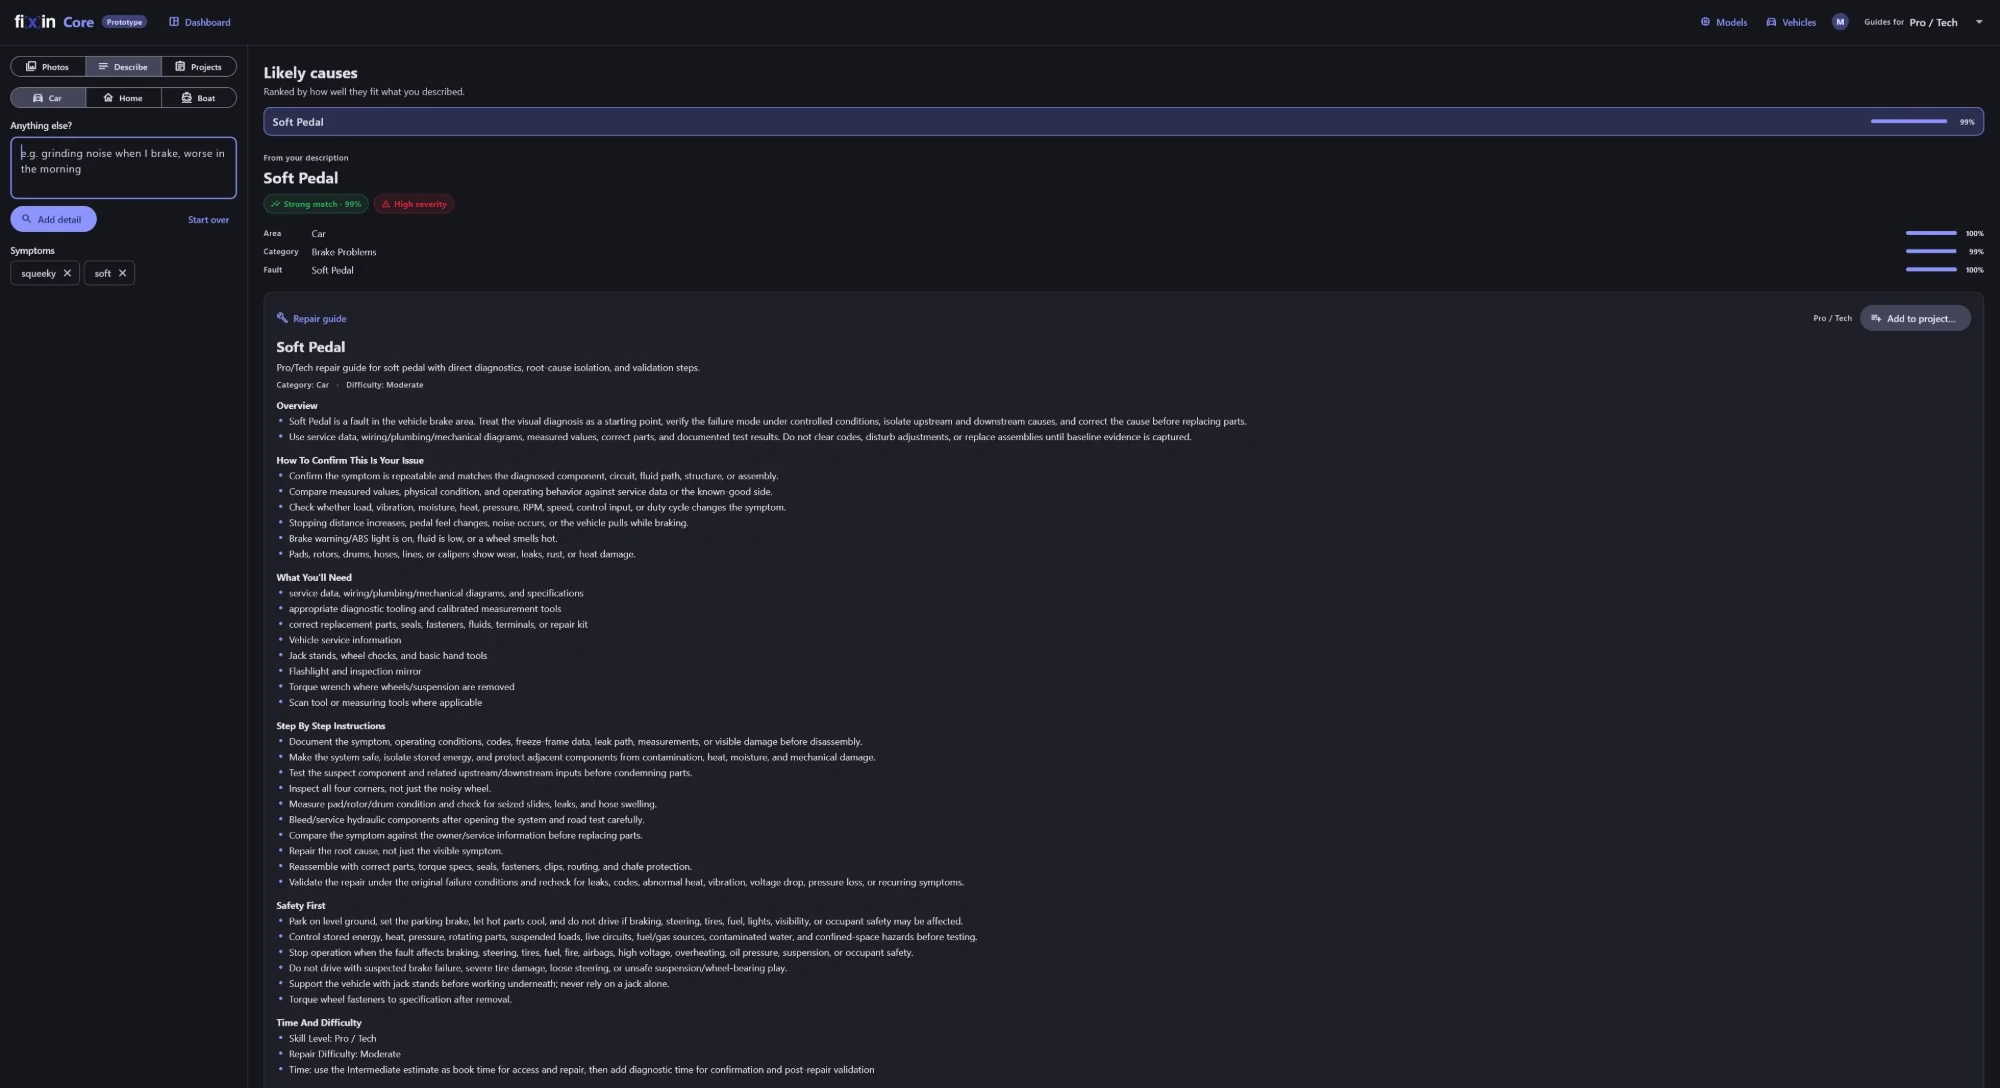
Task: Click the Strong match 99% badge
Action: 316,204
